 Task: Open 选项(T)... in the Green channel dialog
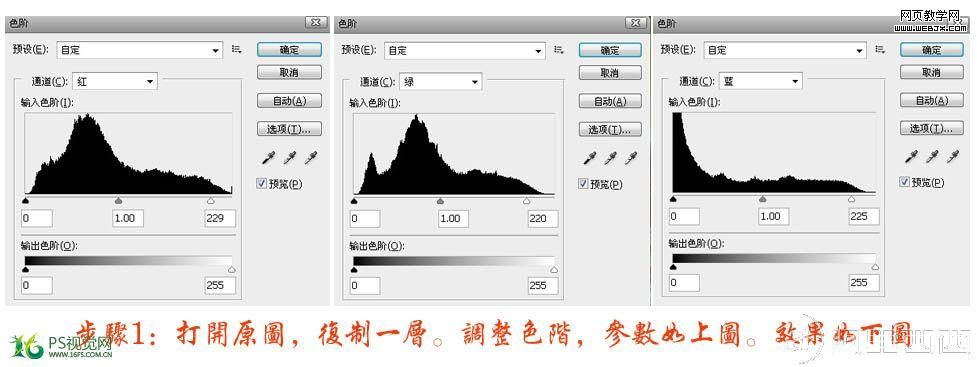(x=610, y=130)
